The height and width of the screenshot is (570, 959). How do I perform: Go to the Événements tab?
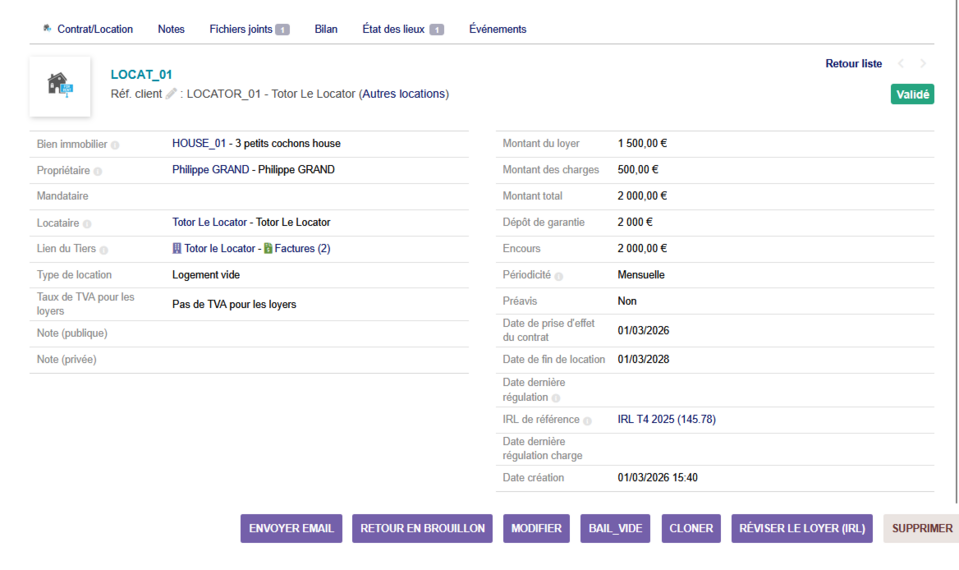497,29
